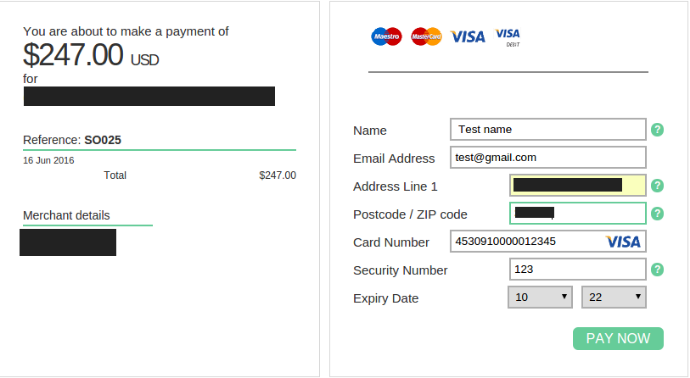Click the blue VISA credit logo
Viewport: 690px width, 378px height.
click(x=468, y=37)
